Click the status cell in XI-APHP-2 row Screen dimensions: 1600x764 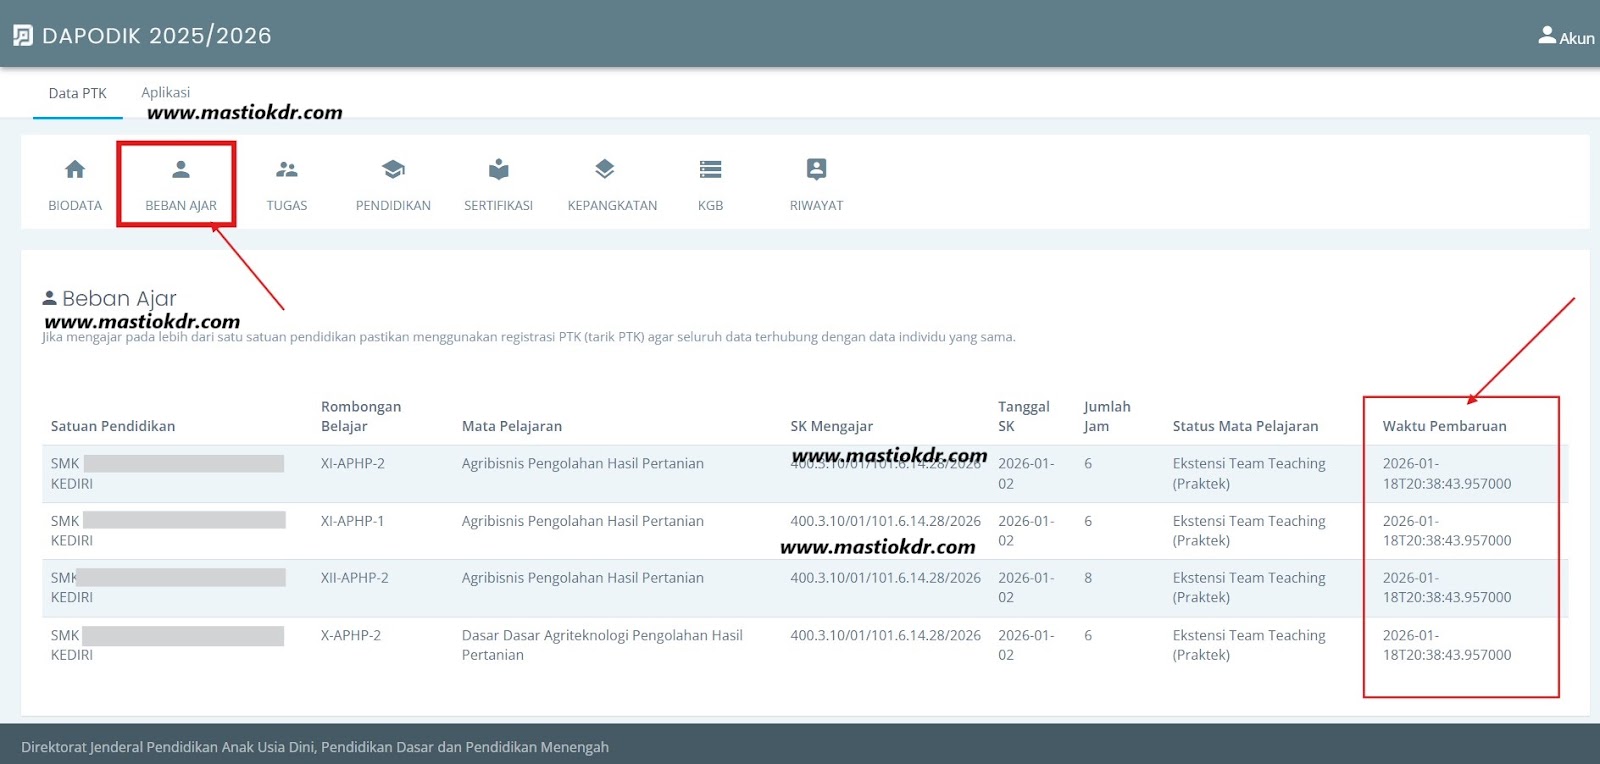[1249, 474]
